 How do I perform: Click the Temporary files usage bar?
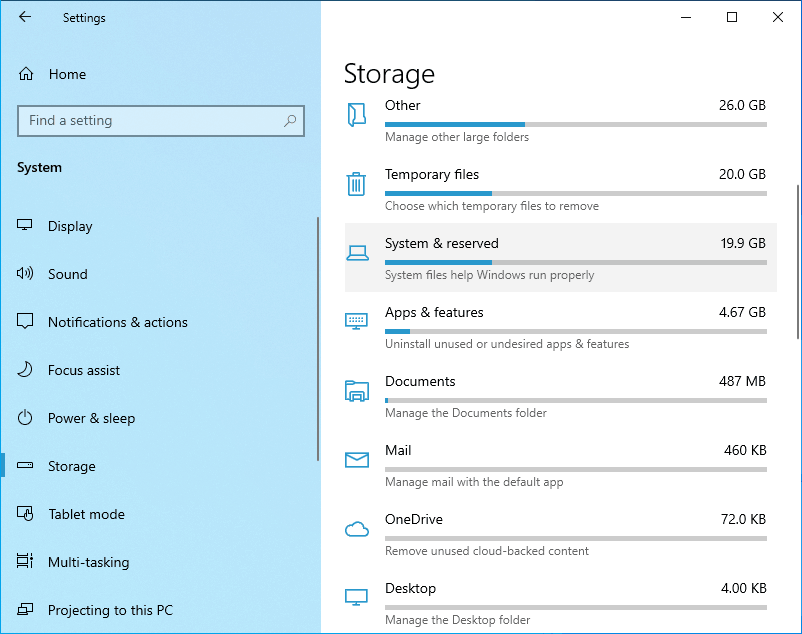point(576,193)
